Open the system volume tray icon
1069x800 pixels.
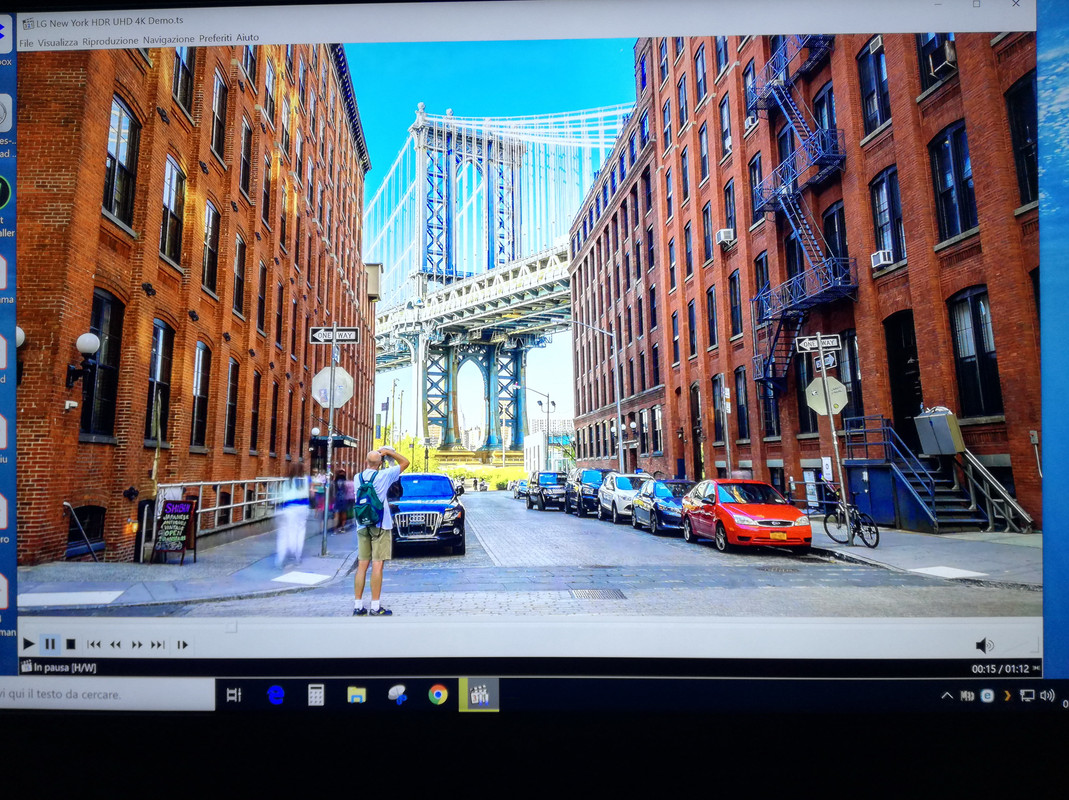click(1047, 696)
